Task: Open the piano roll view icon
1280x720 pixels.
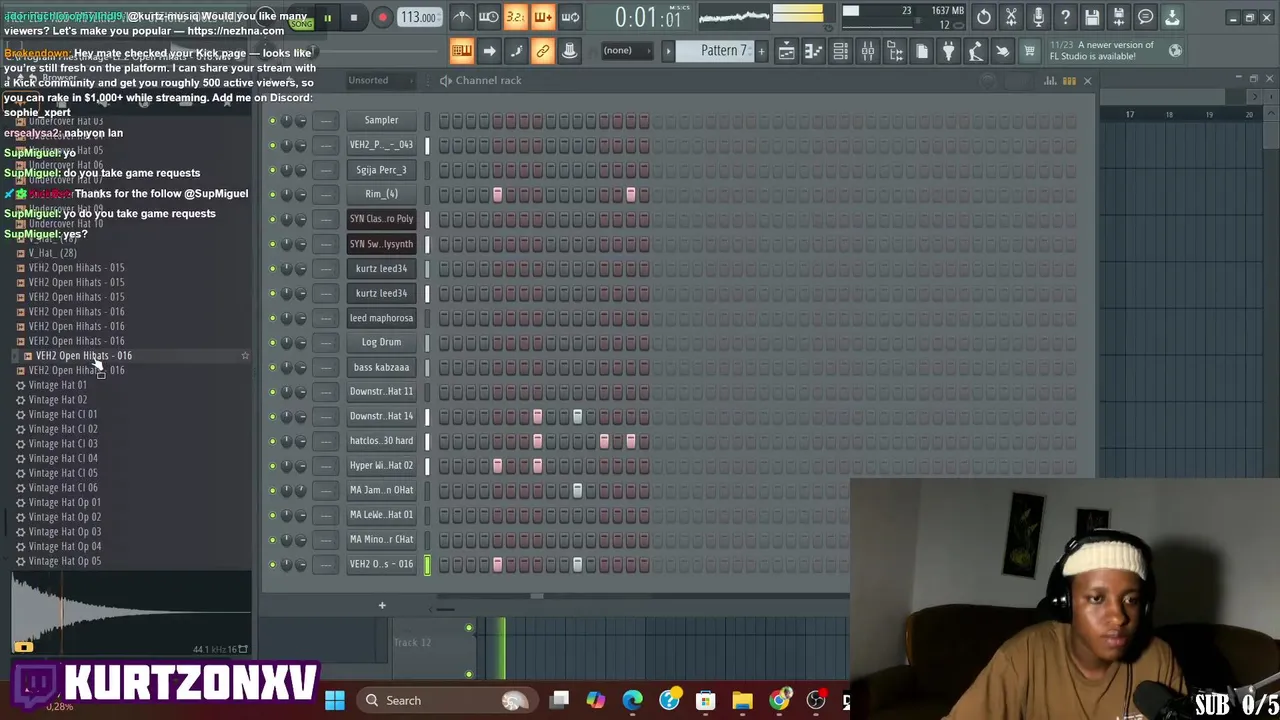Action: click(x=814, y=51)
